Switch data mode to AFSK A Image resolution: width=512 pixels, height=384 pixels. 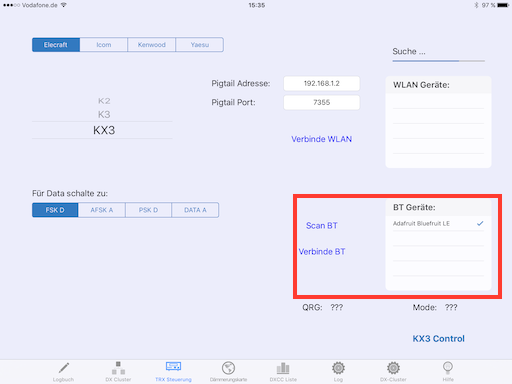click(x=102, y=210)
